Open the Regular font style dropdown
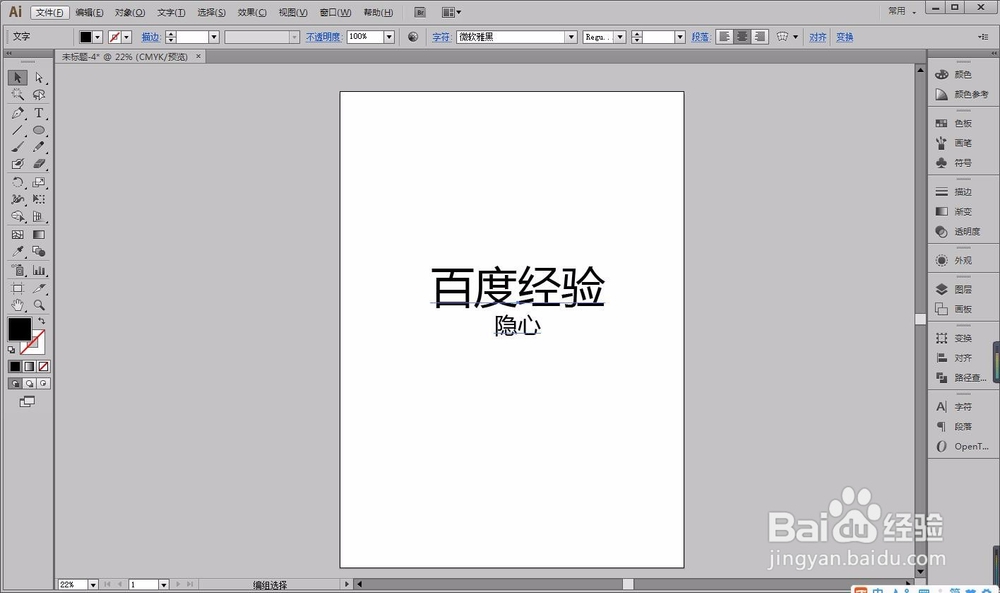Screen dimensions: 1000x593 (618, 36)
